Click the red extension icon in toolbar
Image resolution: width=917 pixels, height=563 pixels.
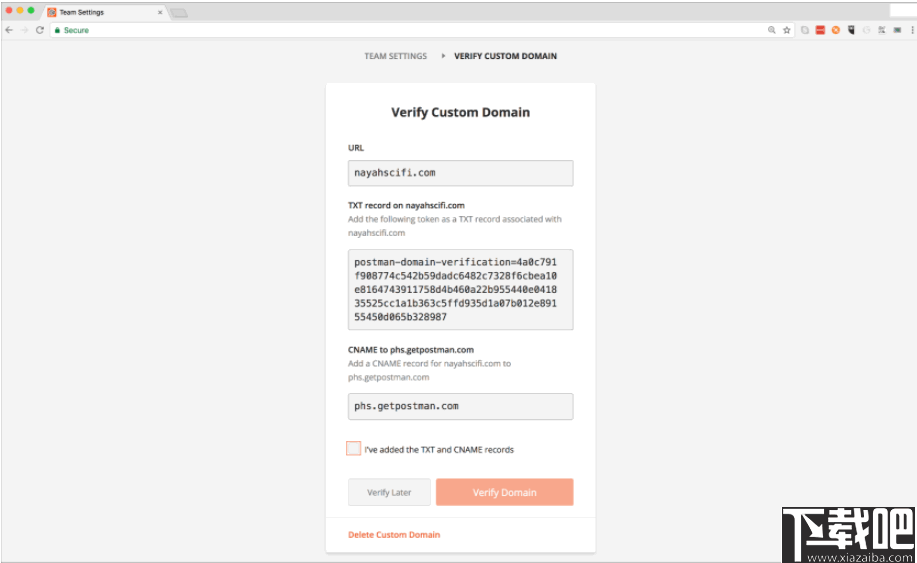click(820, 30)
